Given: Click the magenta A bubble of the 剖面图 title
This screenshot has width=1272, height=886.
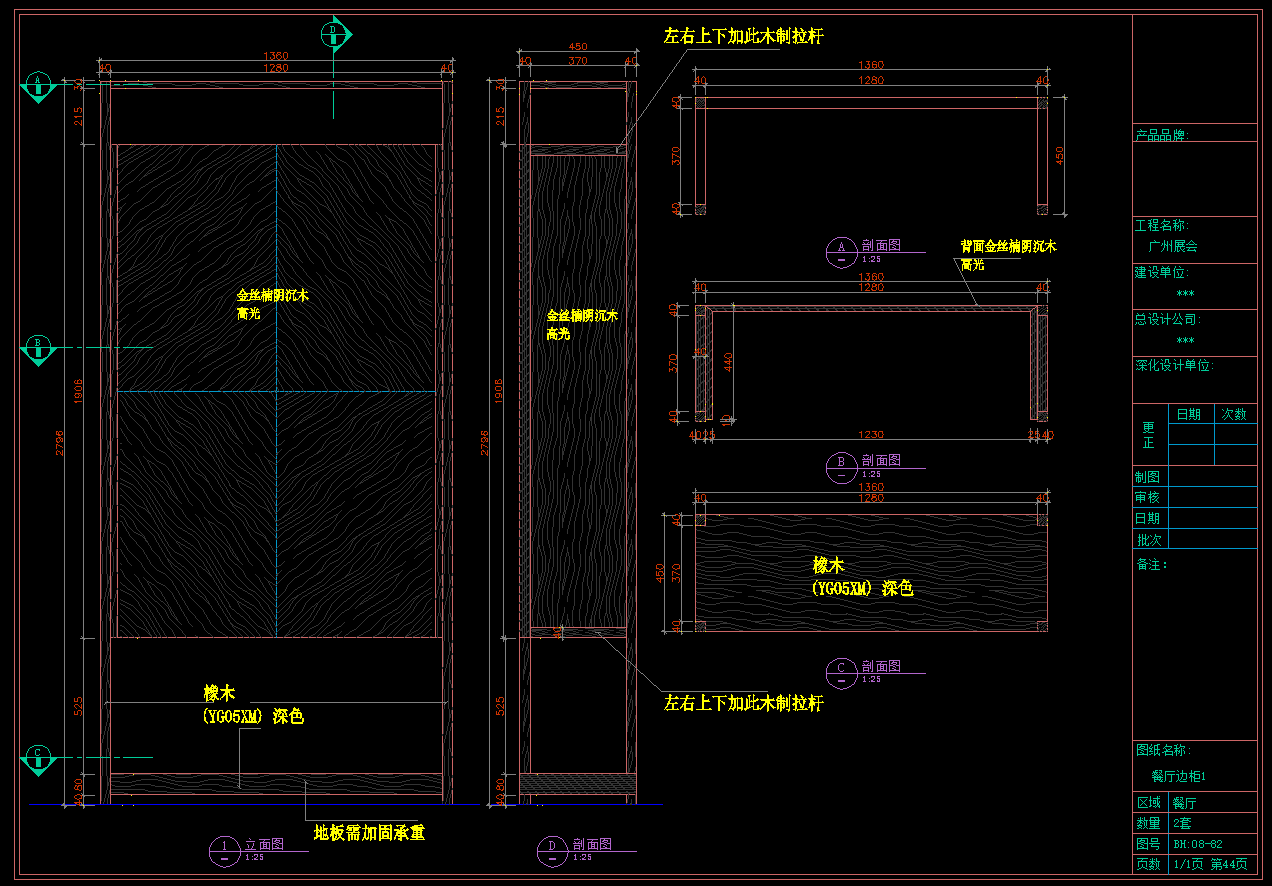Looking at the screenshot, I should coord(841,251).
